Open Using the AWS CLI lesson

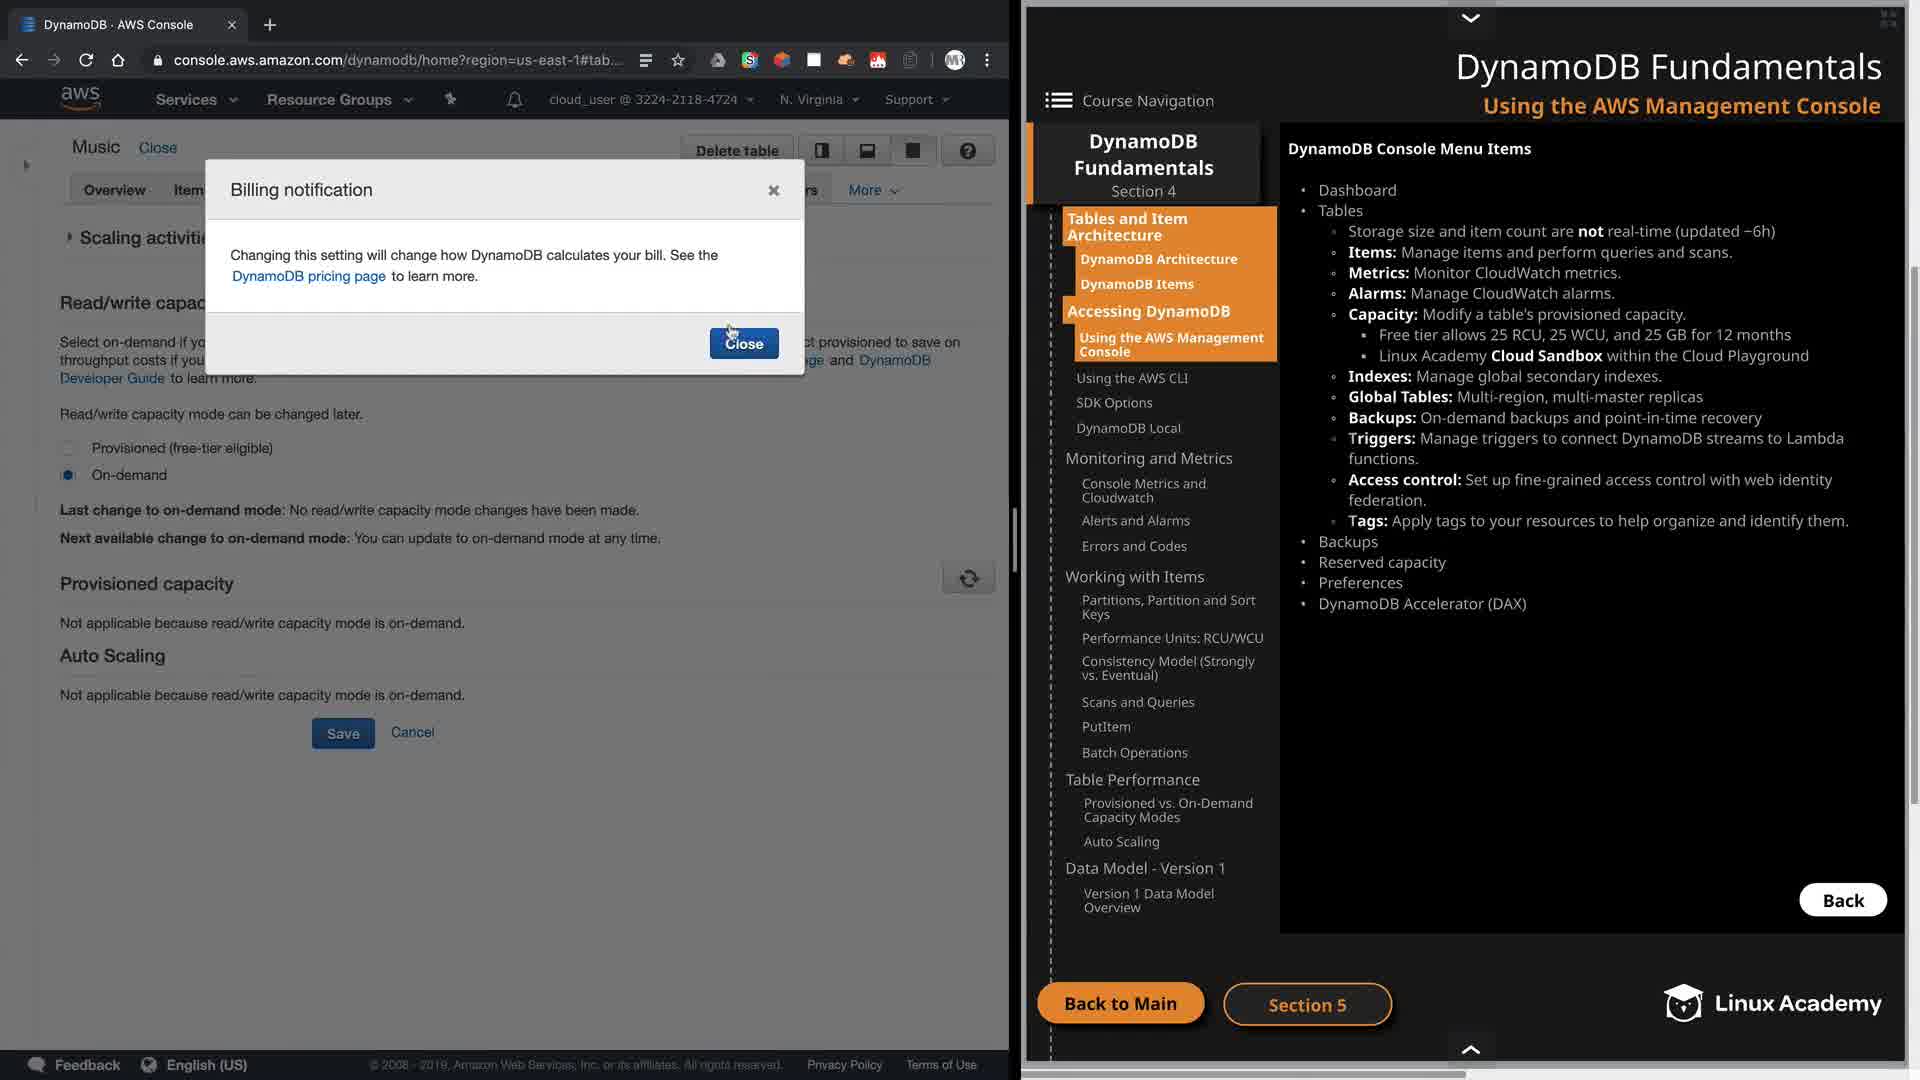pyautogui.click(x=1131, y=378)
